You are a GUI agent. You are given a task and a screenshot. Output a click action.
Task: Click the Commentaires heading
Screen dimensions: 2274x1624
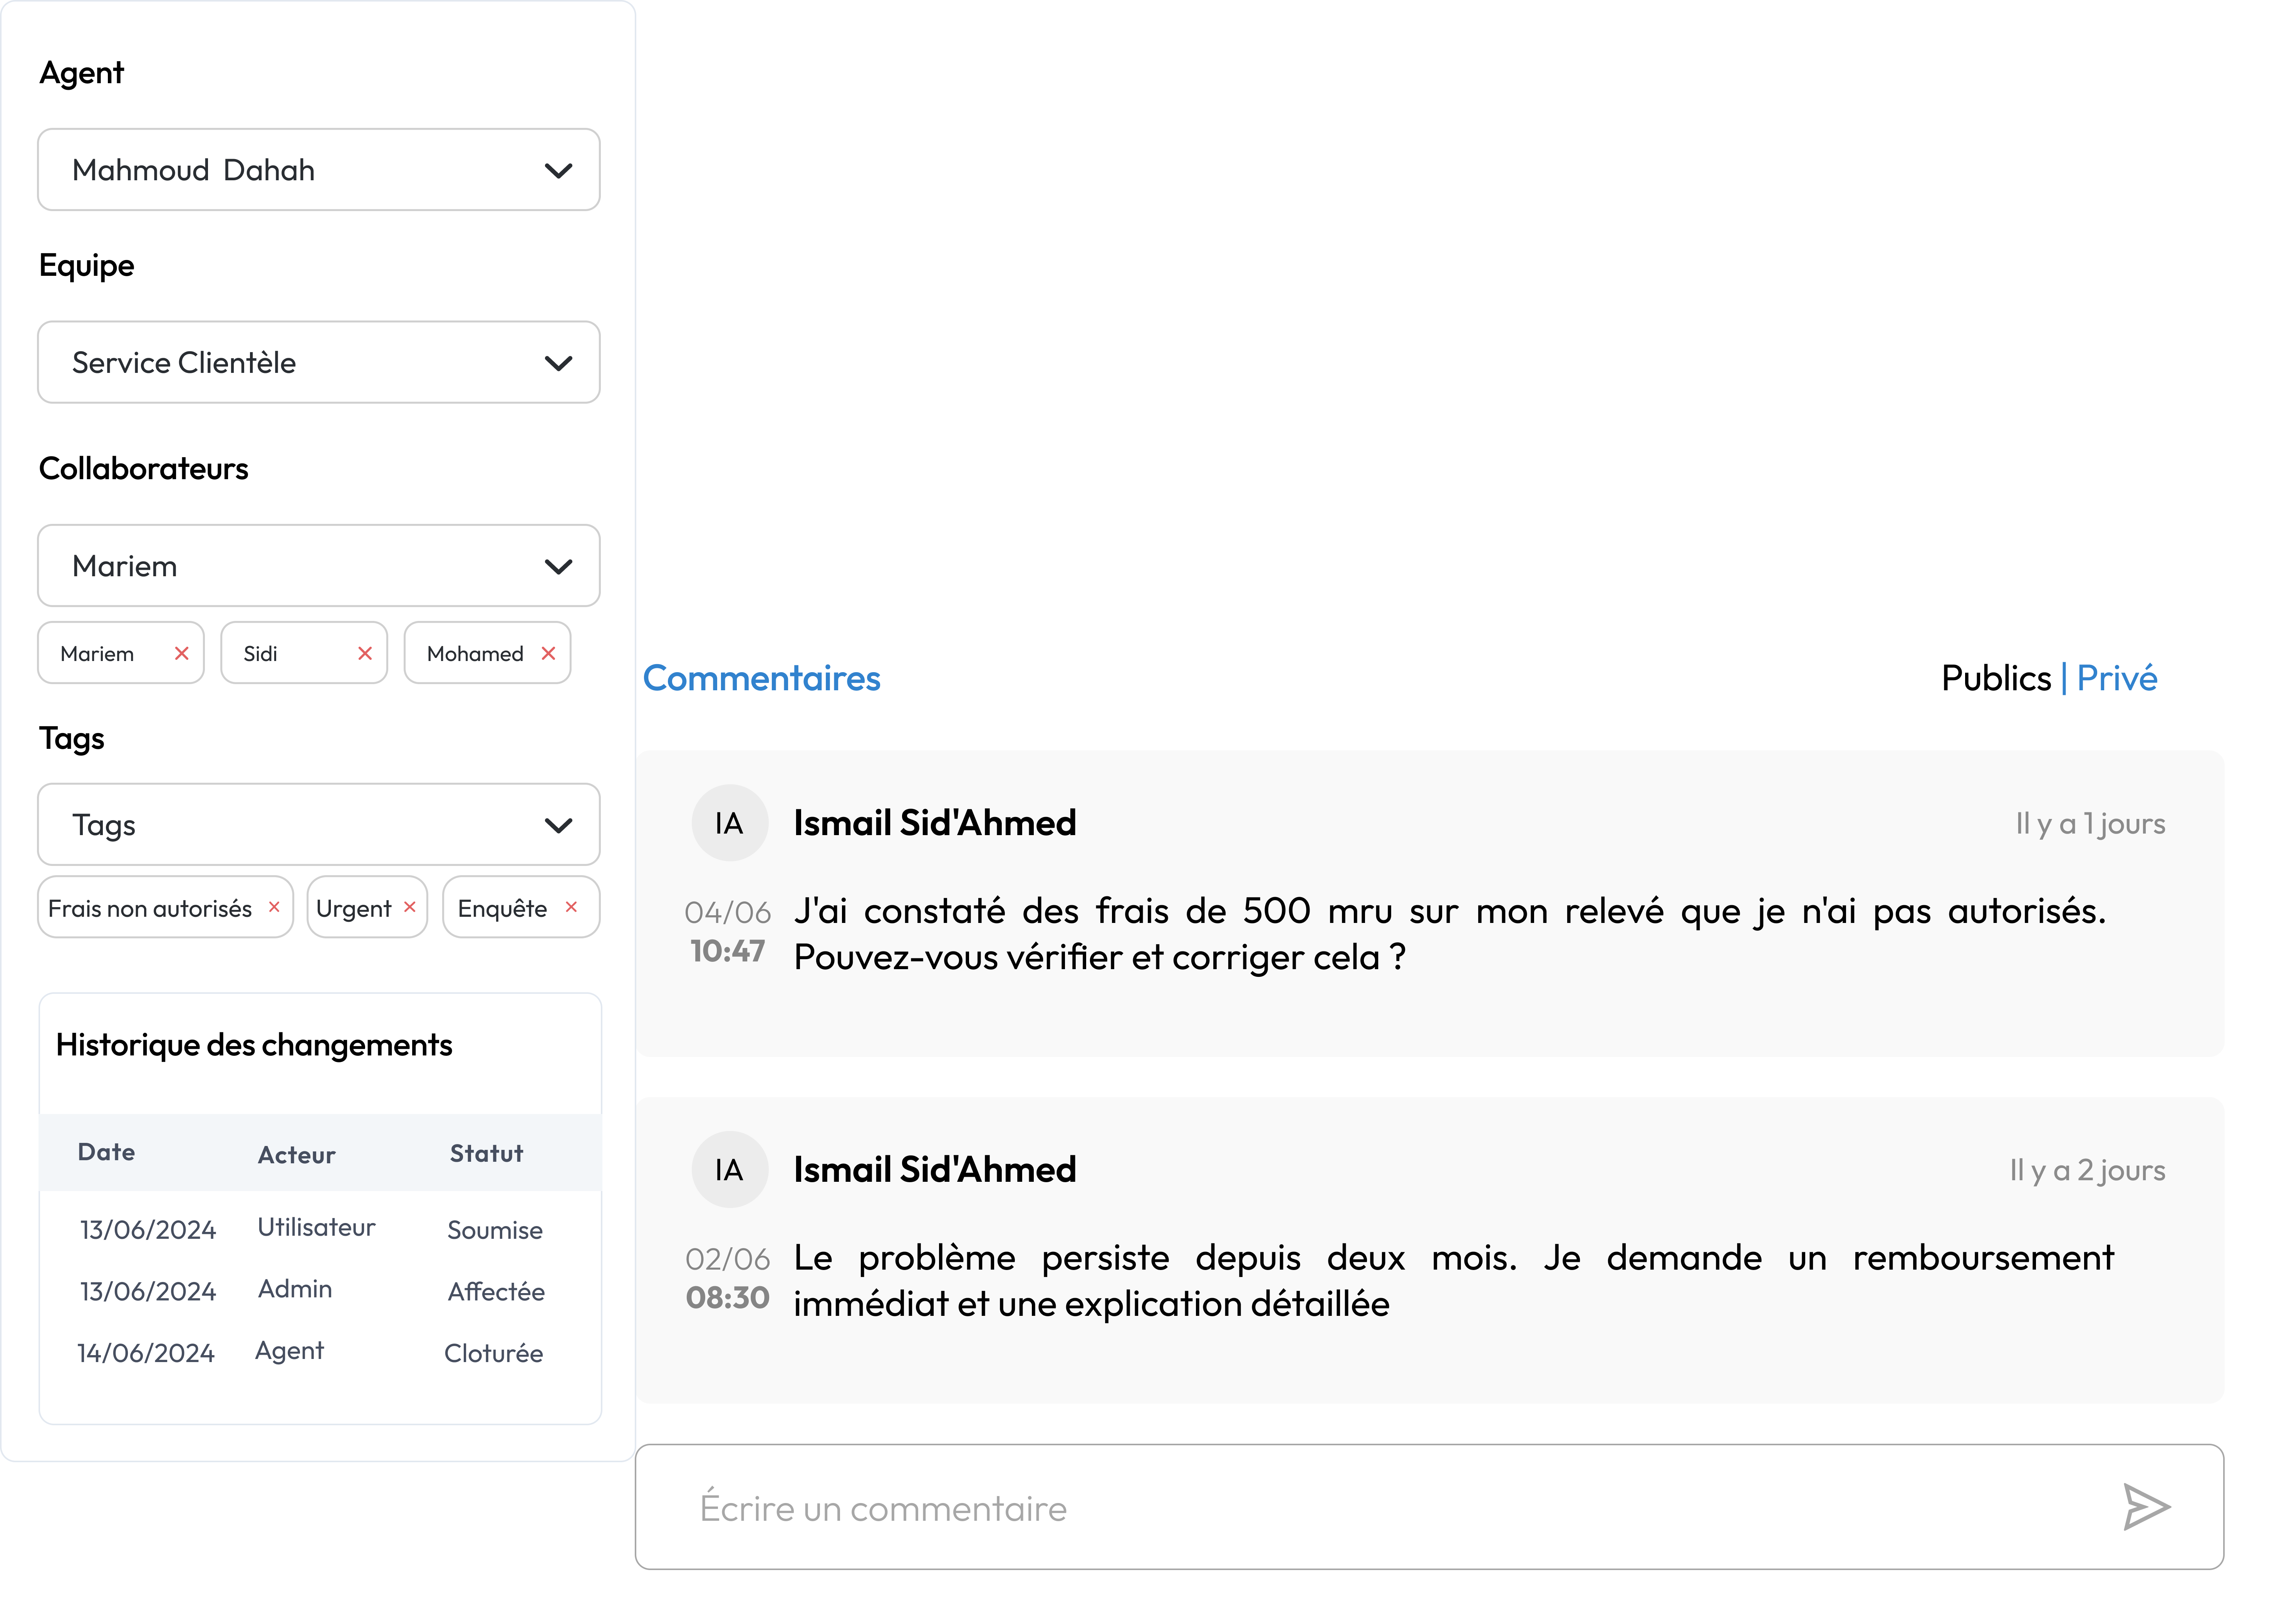pyautogui.click(x=761, y=678)
